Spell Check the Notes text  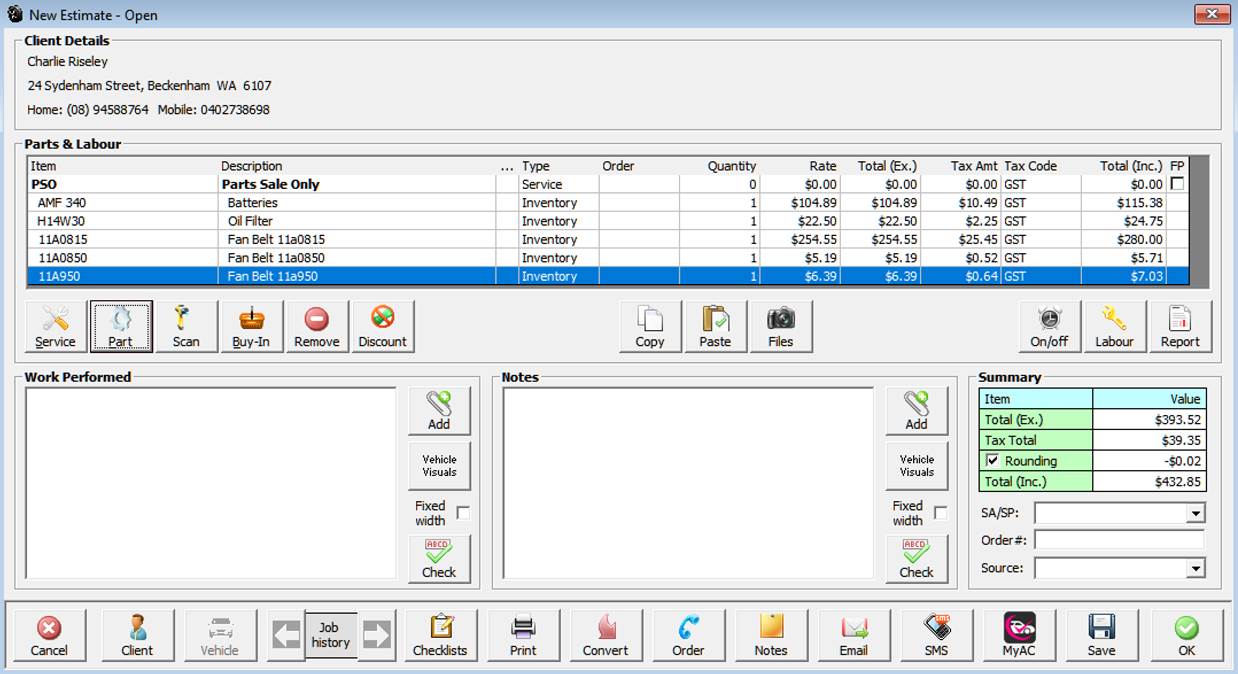coord(916,559)
